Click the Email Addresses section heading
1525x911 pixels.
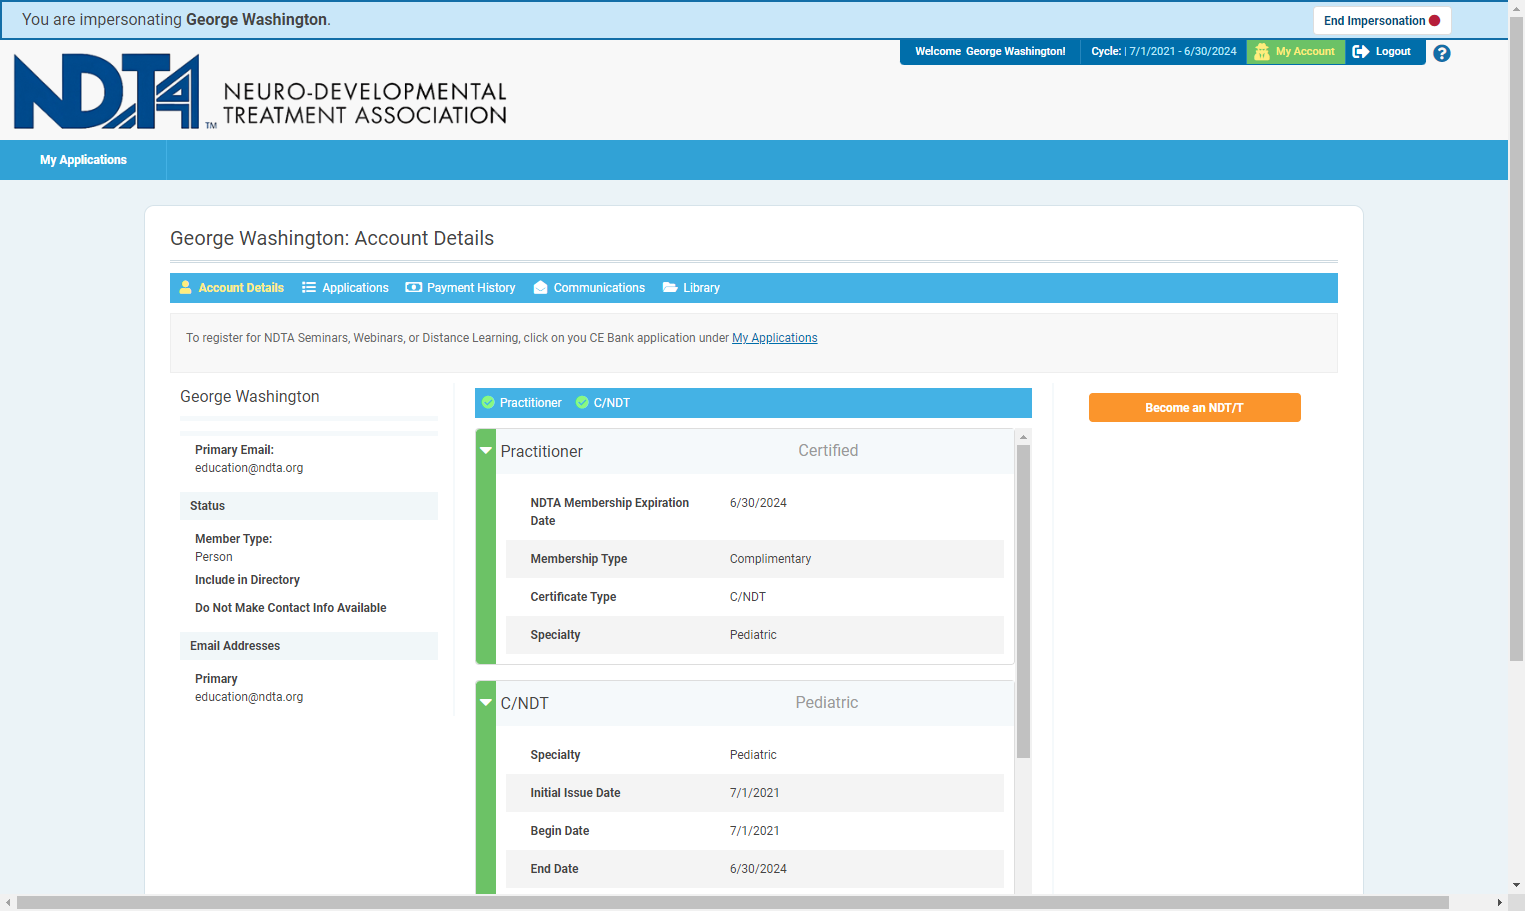pyautogui.click(x=309, y=646)
